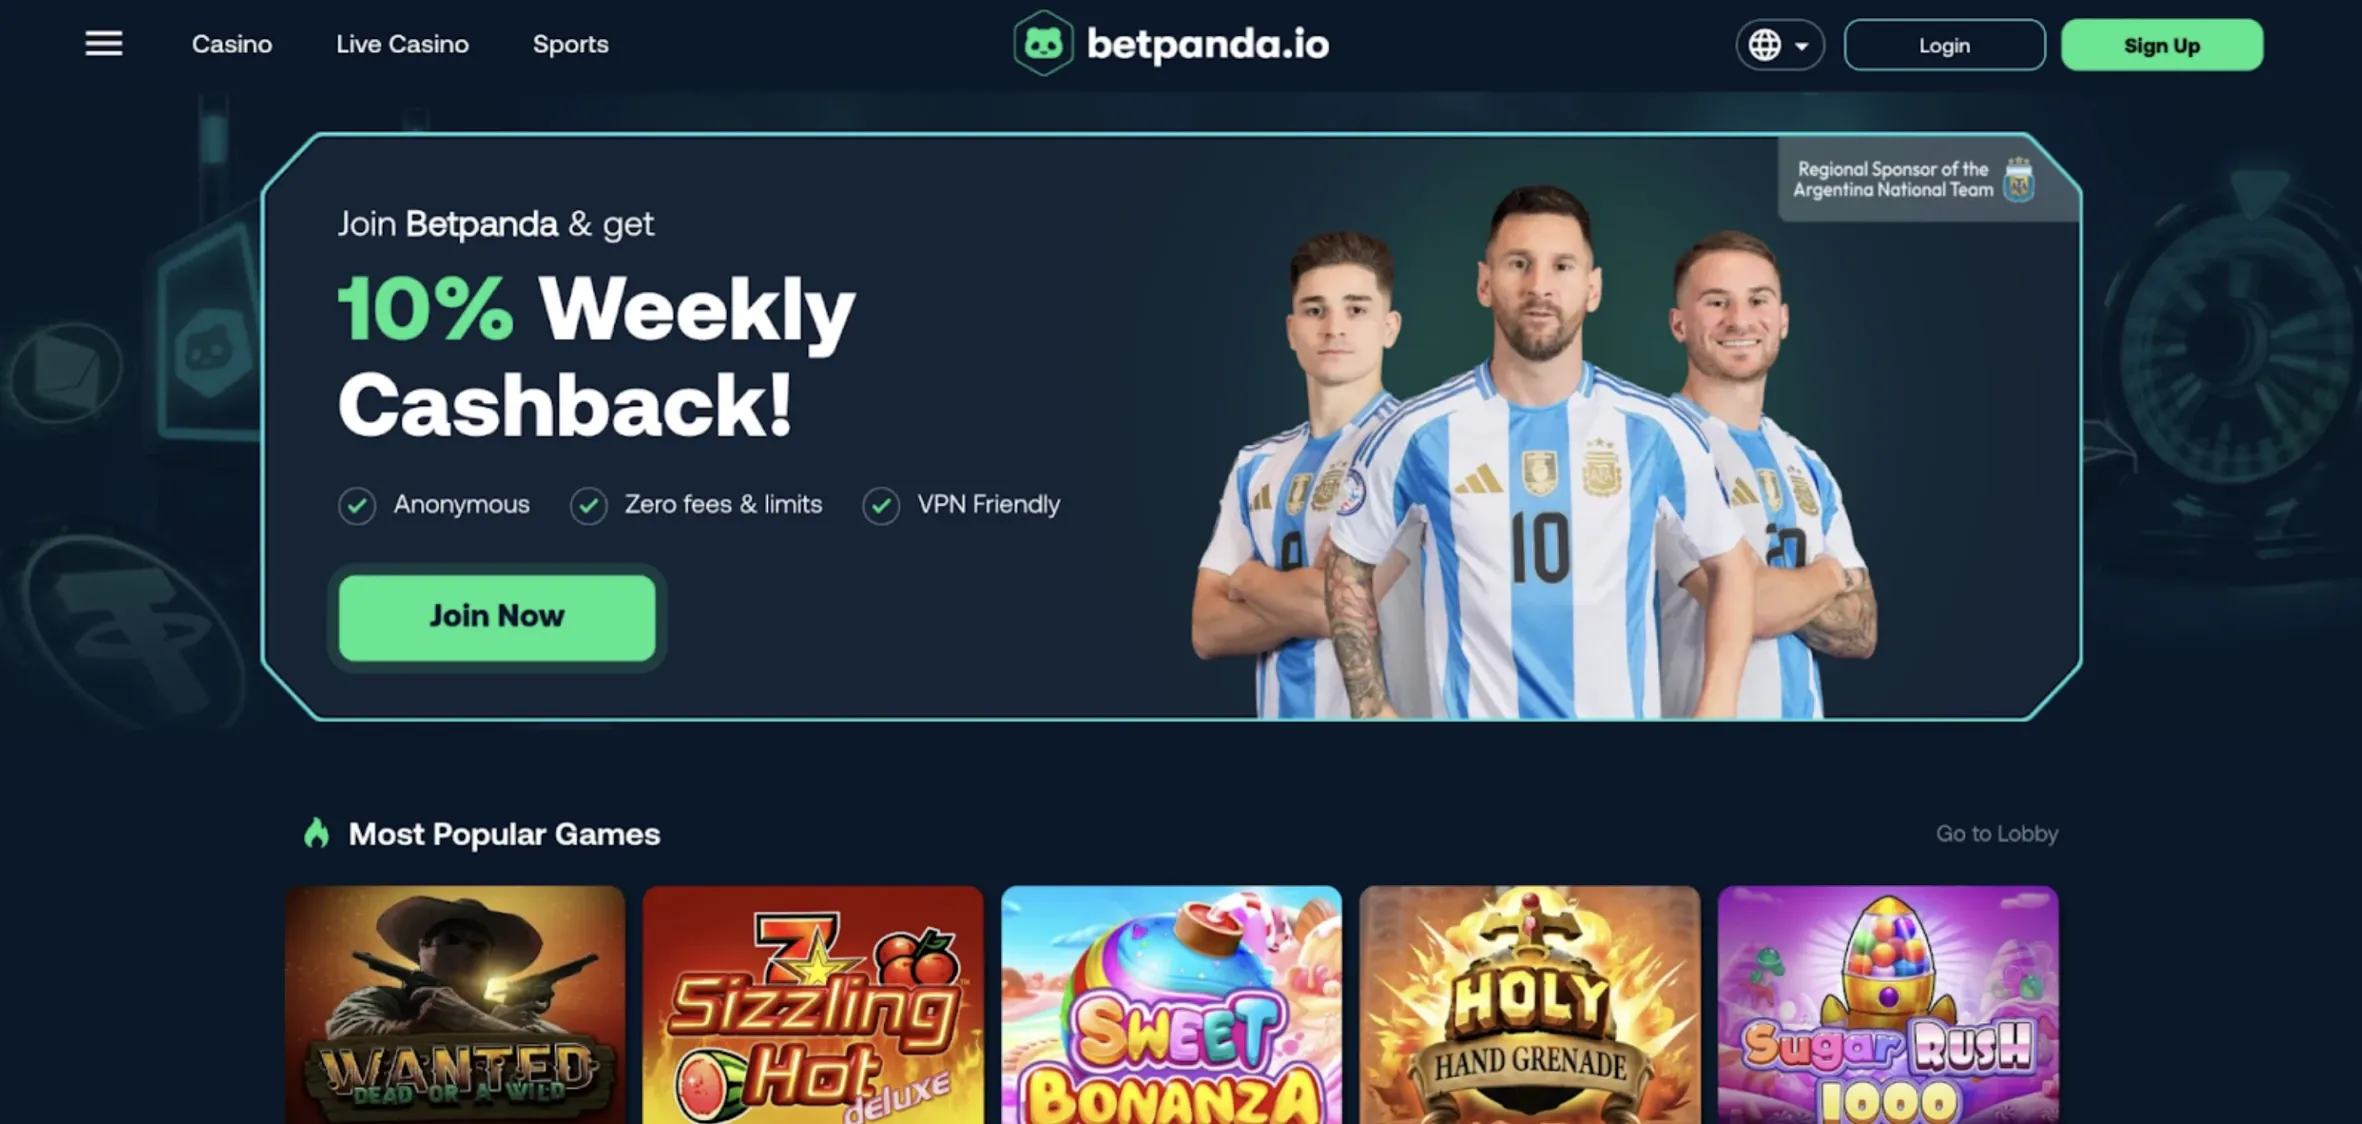This screenshot has width=2362, height=1124.
Task: Open the hamburger menu
Action: pos(104,44)
